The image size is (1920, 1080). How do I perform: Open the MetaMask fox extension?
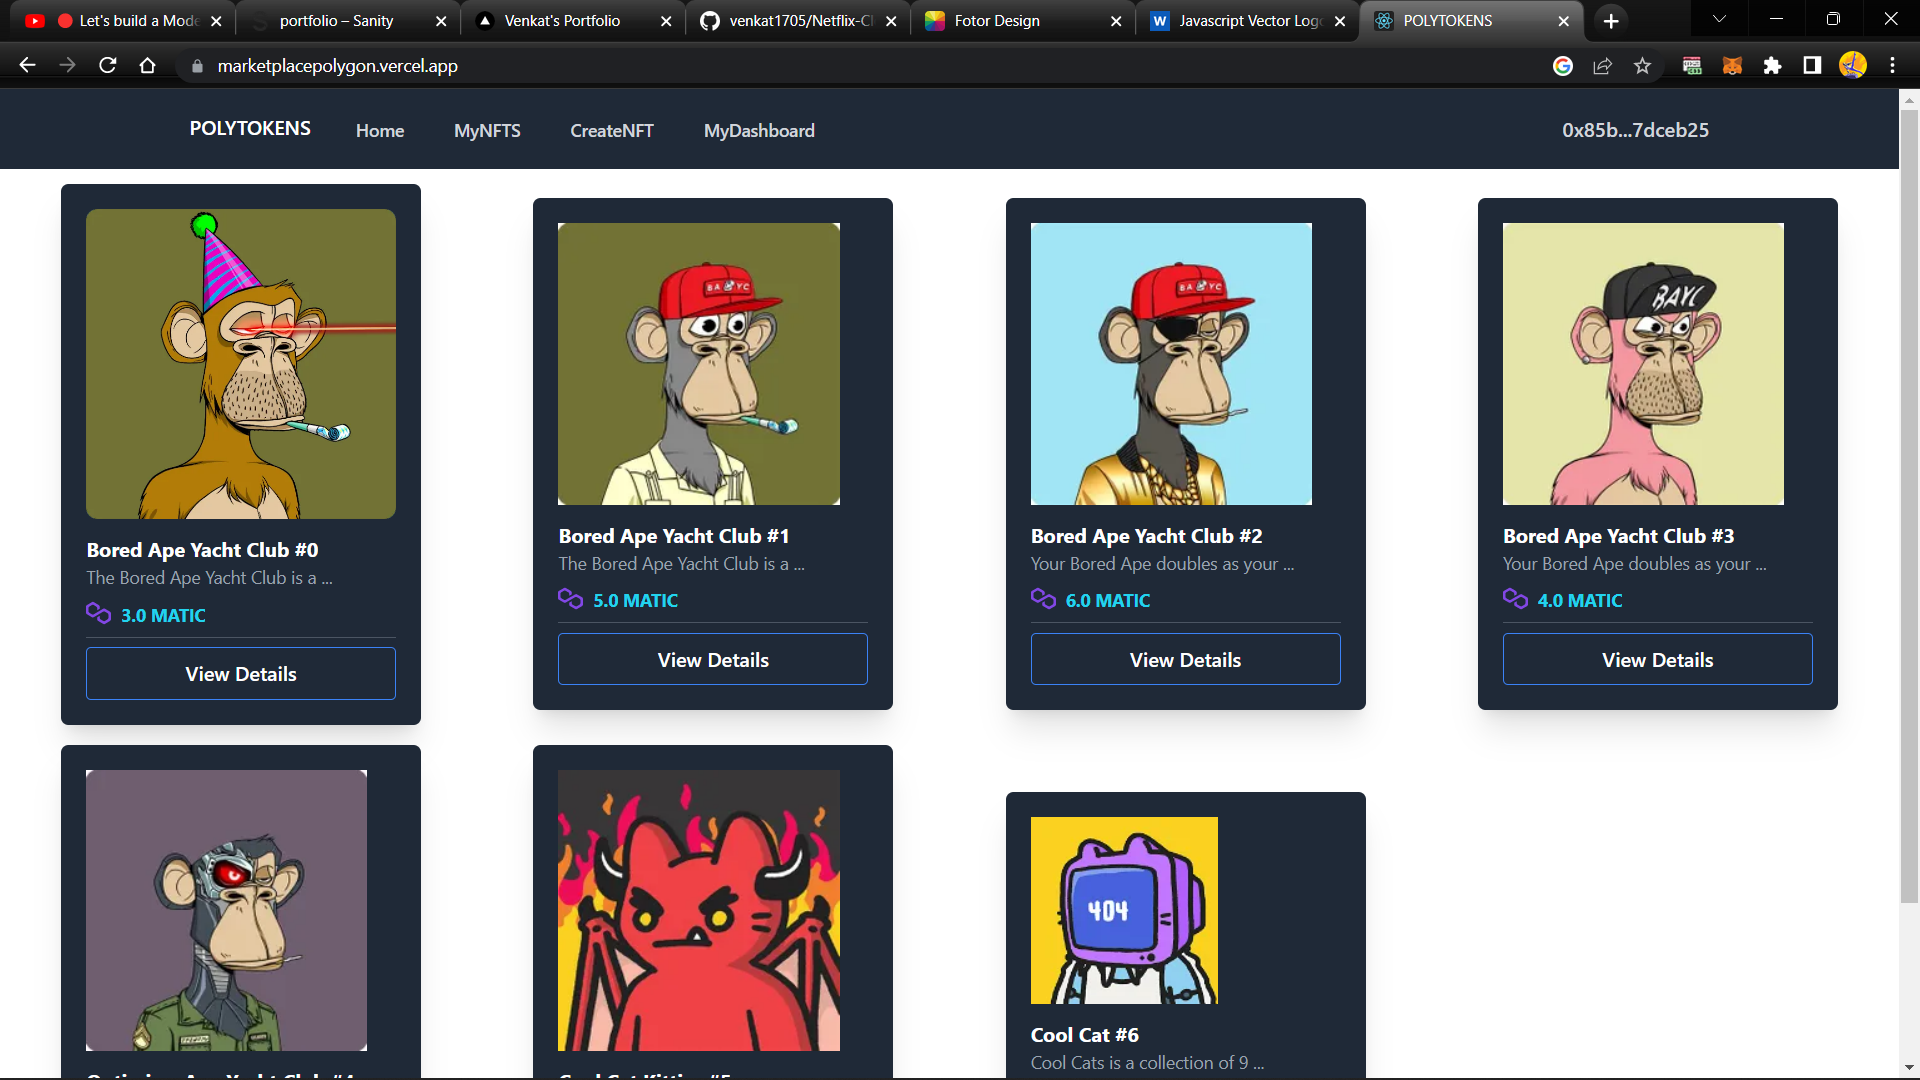coord(1732,66)
